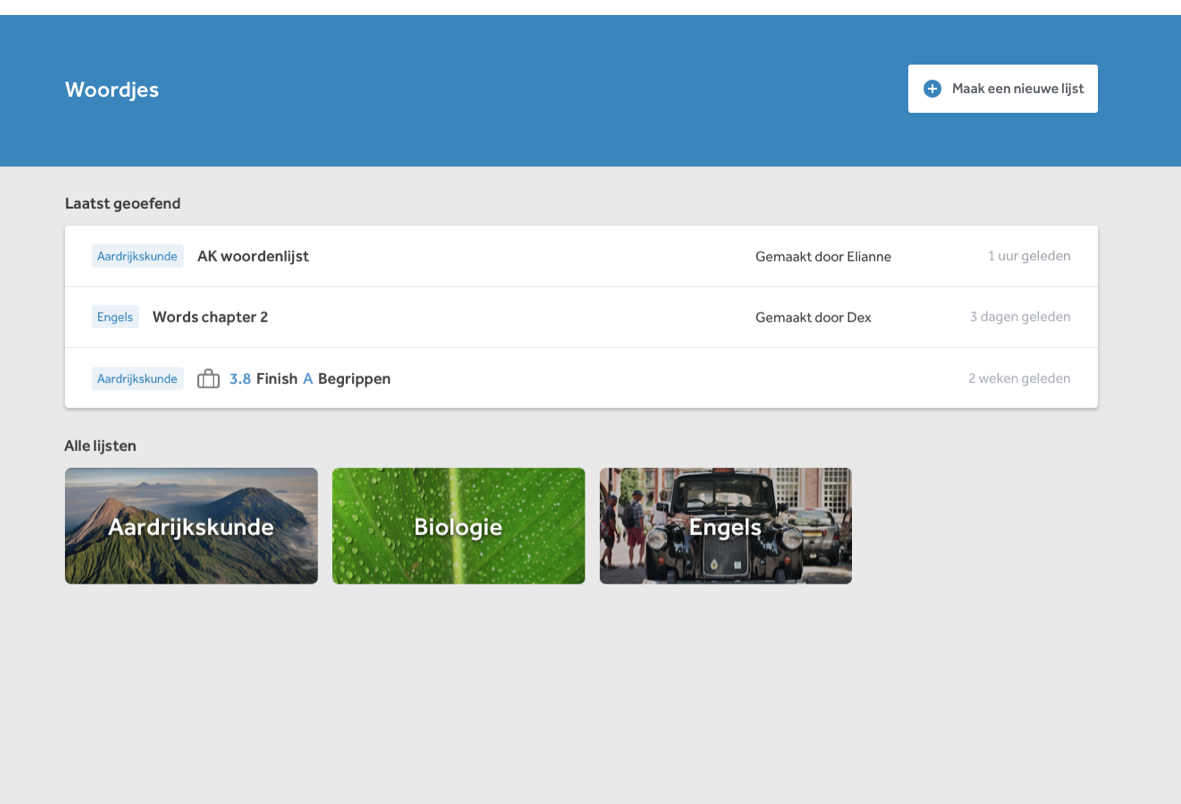Open the Aardrijkskunde mountain card

(x=191, y=526)
